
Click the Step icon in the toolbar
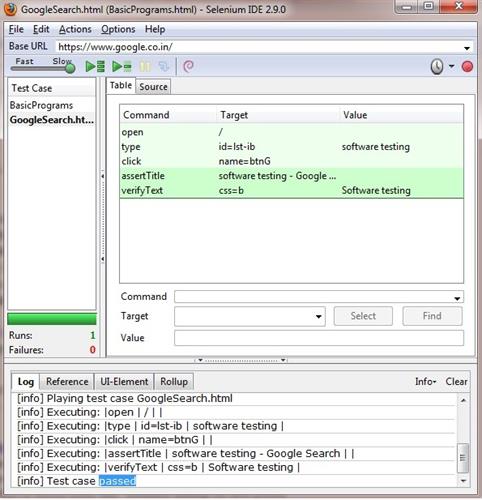click(164, 66)
